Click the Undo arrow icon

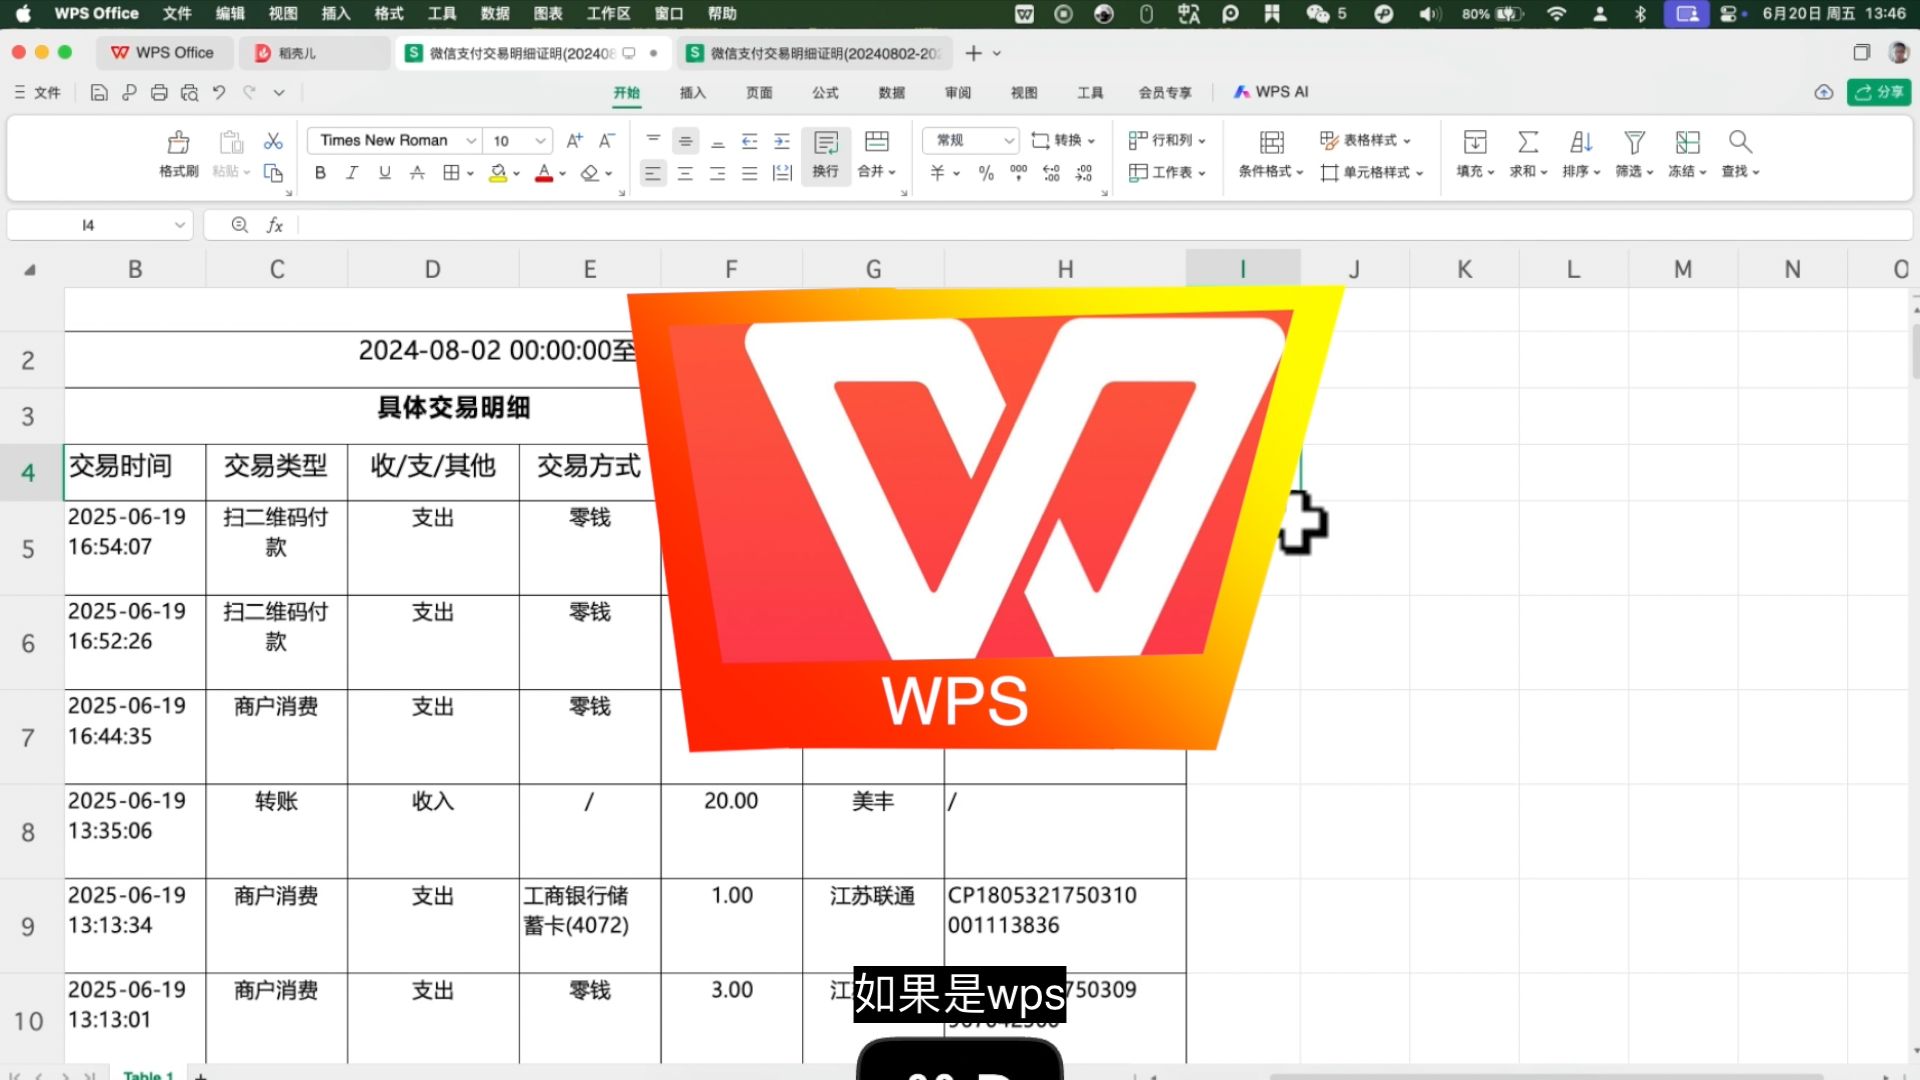[x=219, y=92]
